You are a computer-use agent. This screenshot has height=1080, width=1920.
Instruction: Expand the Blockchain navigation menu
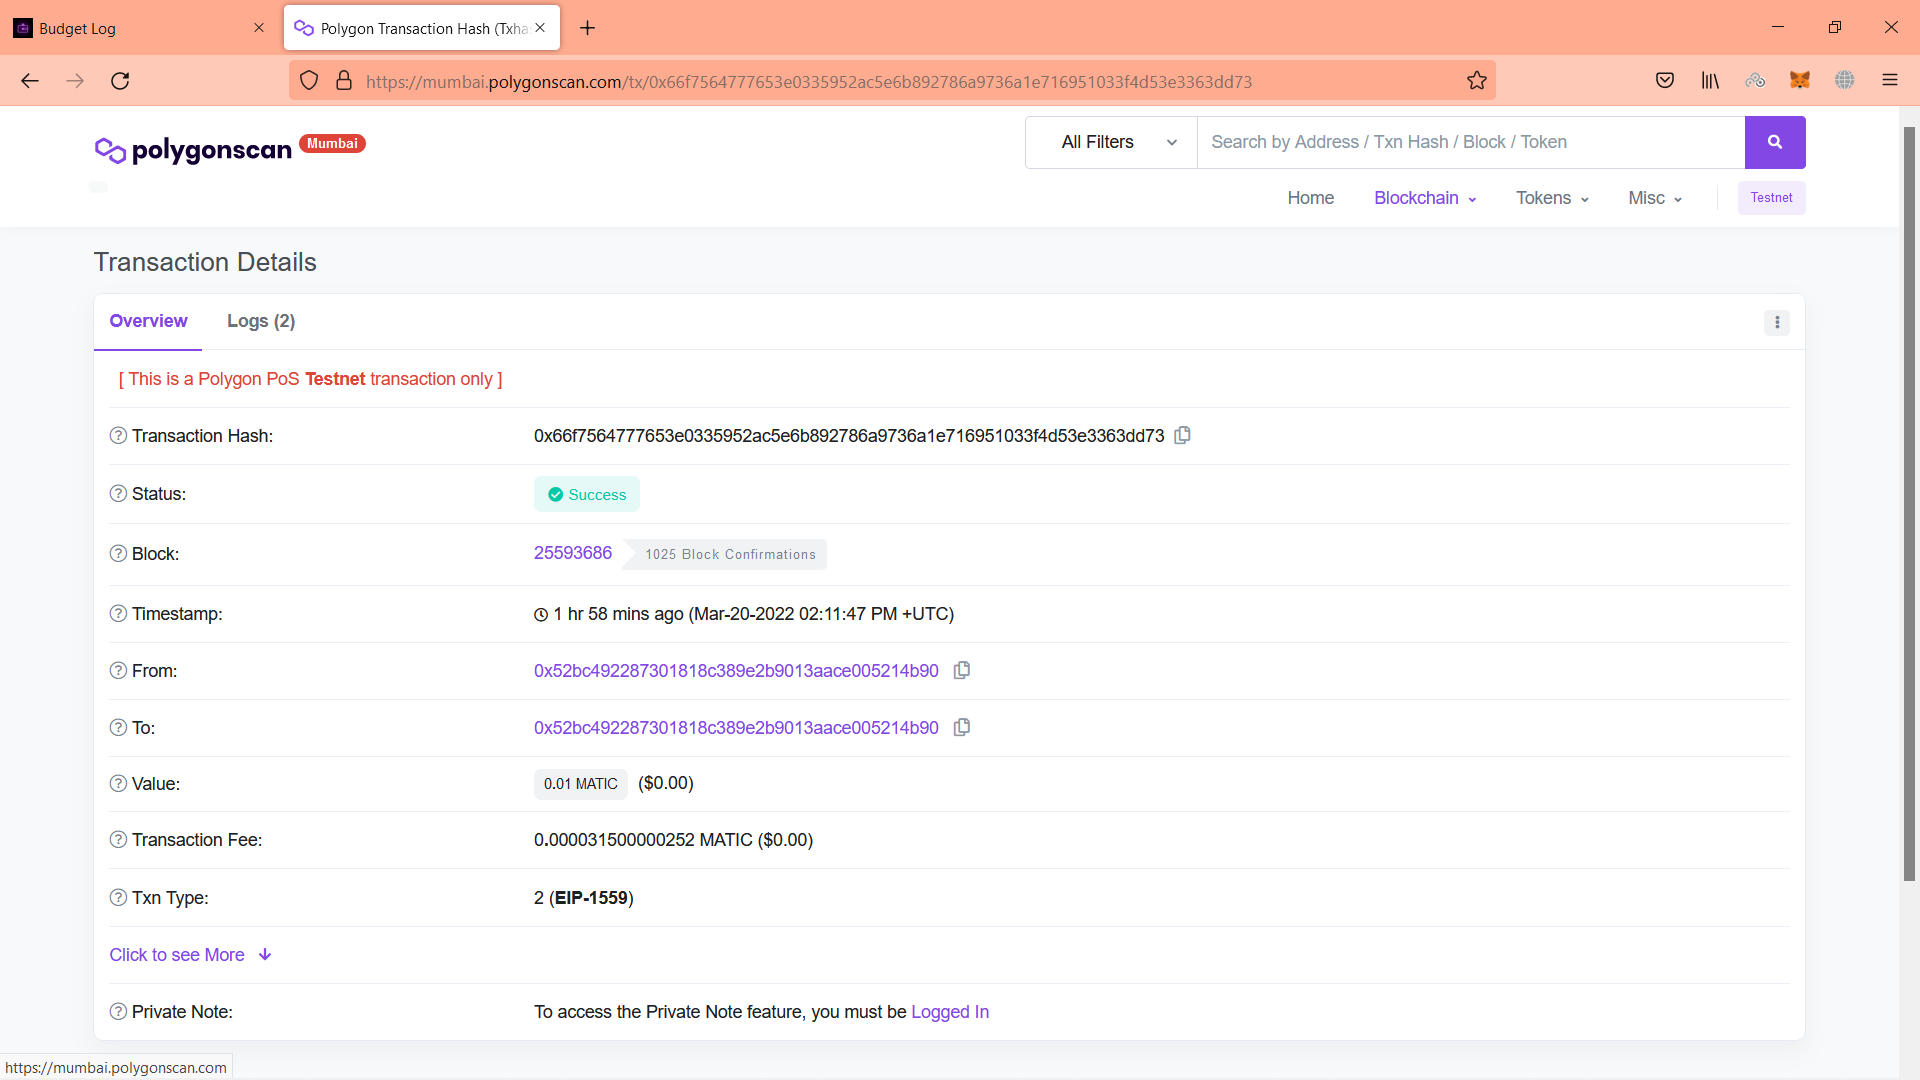click(x=1424, y=198)
